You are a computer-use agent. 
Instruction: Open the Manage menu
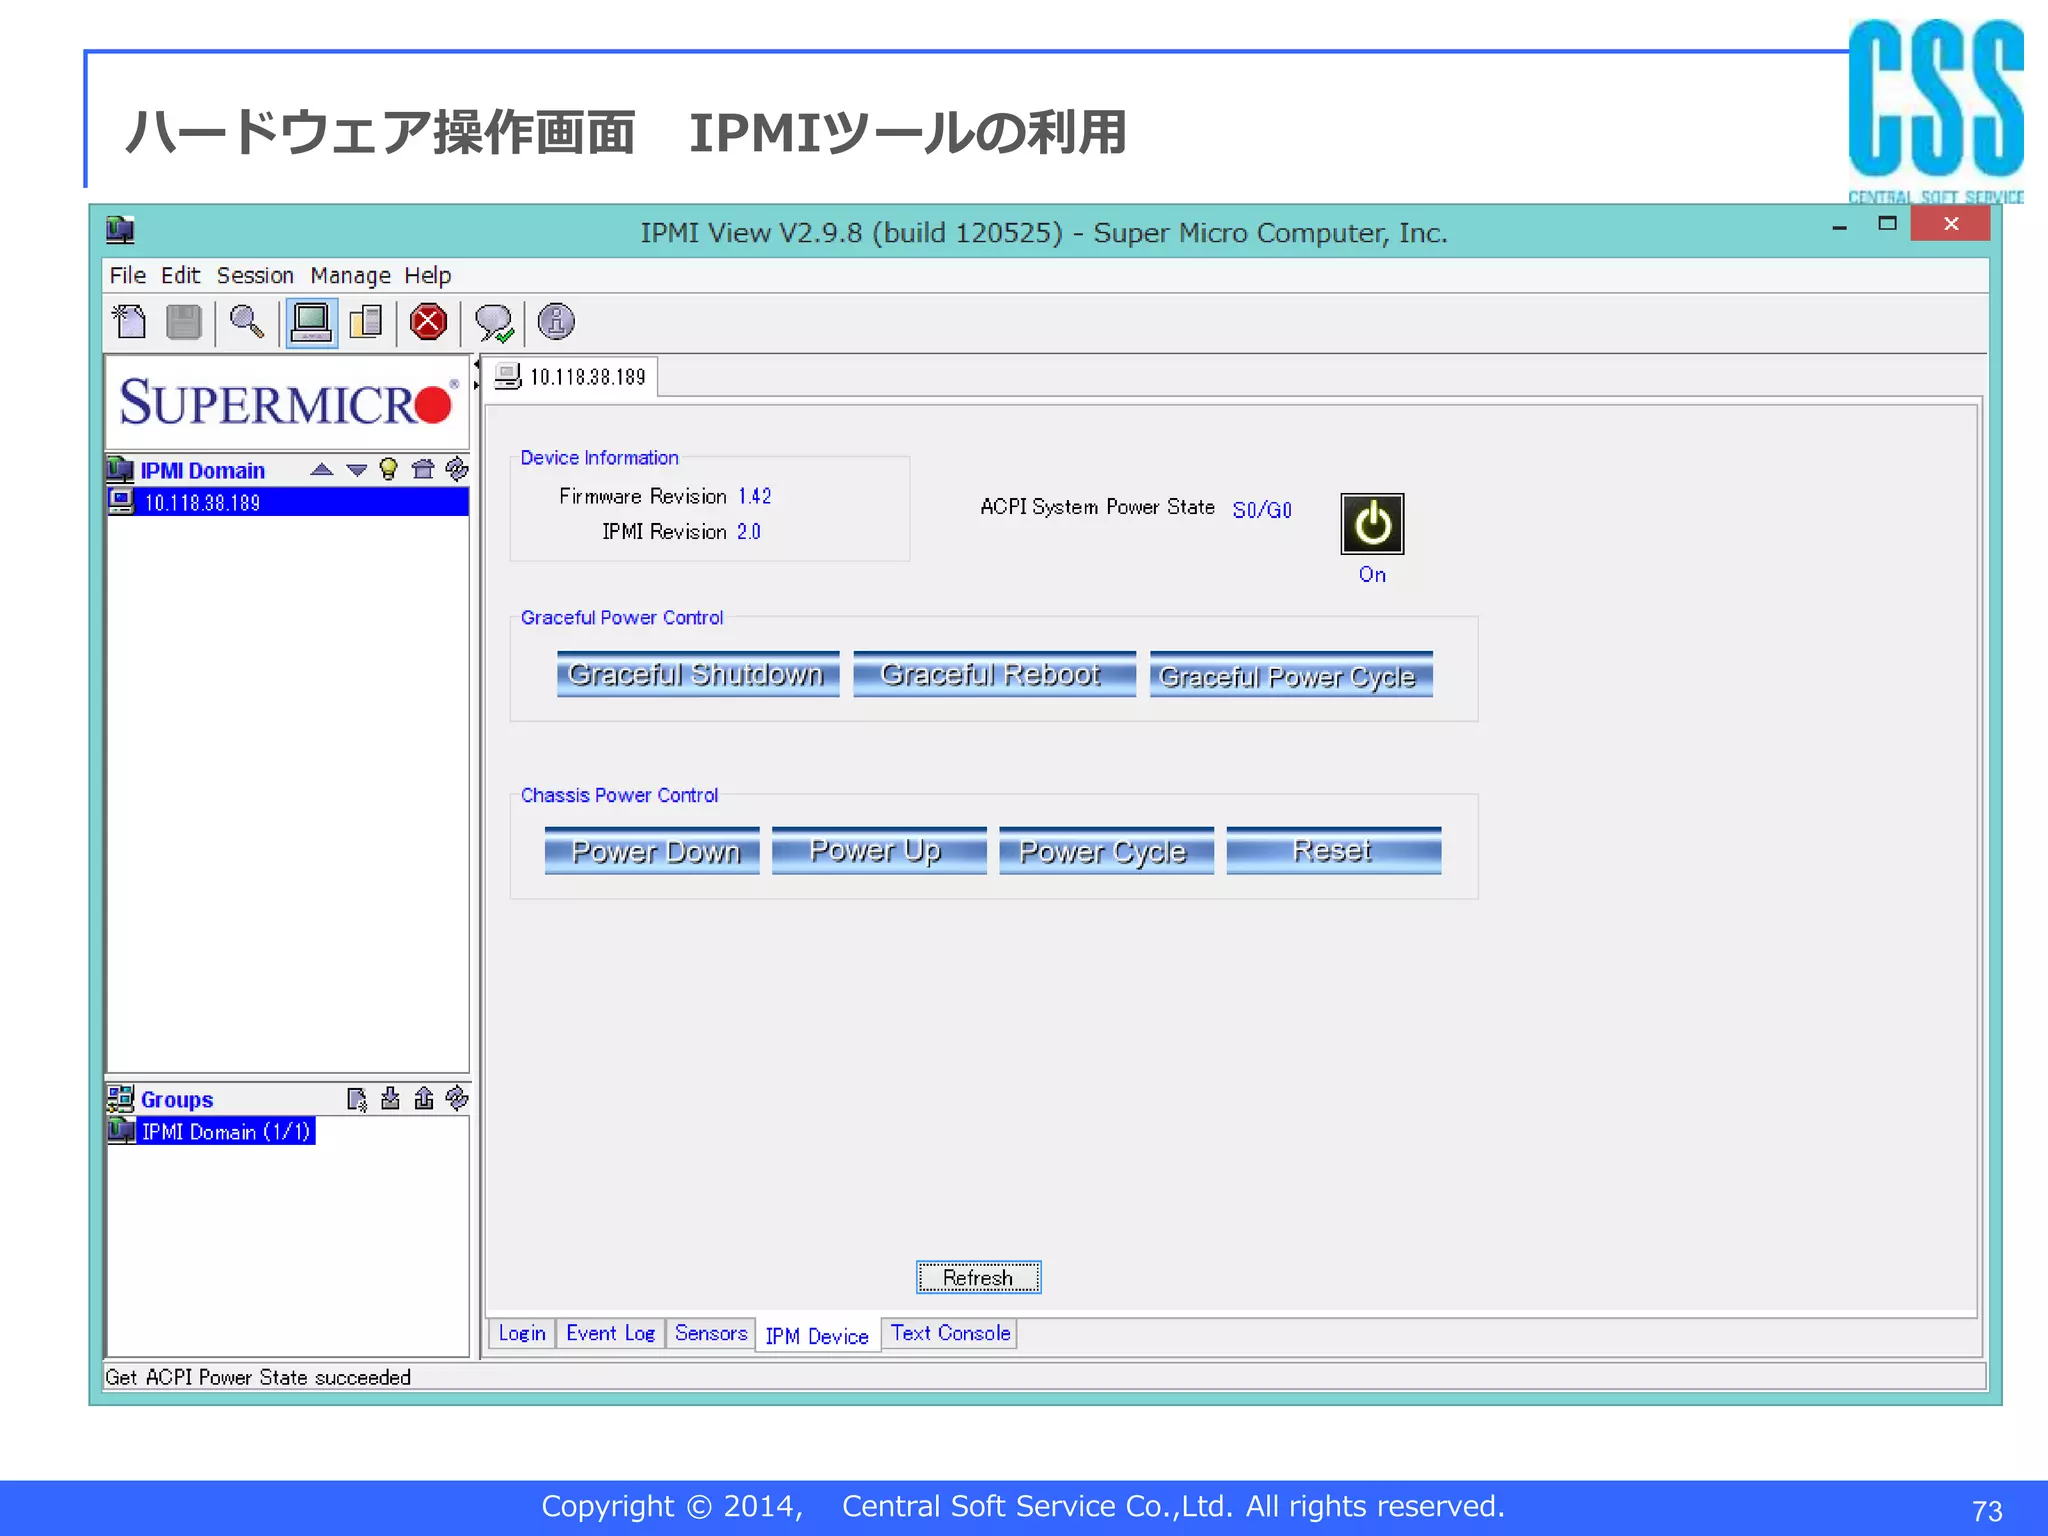coord(350,275)
